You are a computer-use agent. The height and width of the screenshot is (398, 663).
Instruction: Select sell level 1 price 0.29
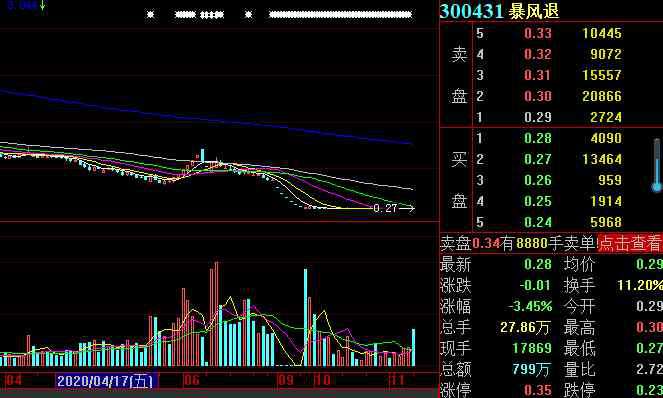click(x=537, y=117)
